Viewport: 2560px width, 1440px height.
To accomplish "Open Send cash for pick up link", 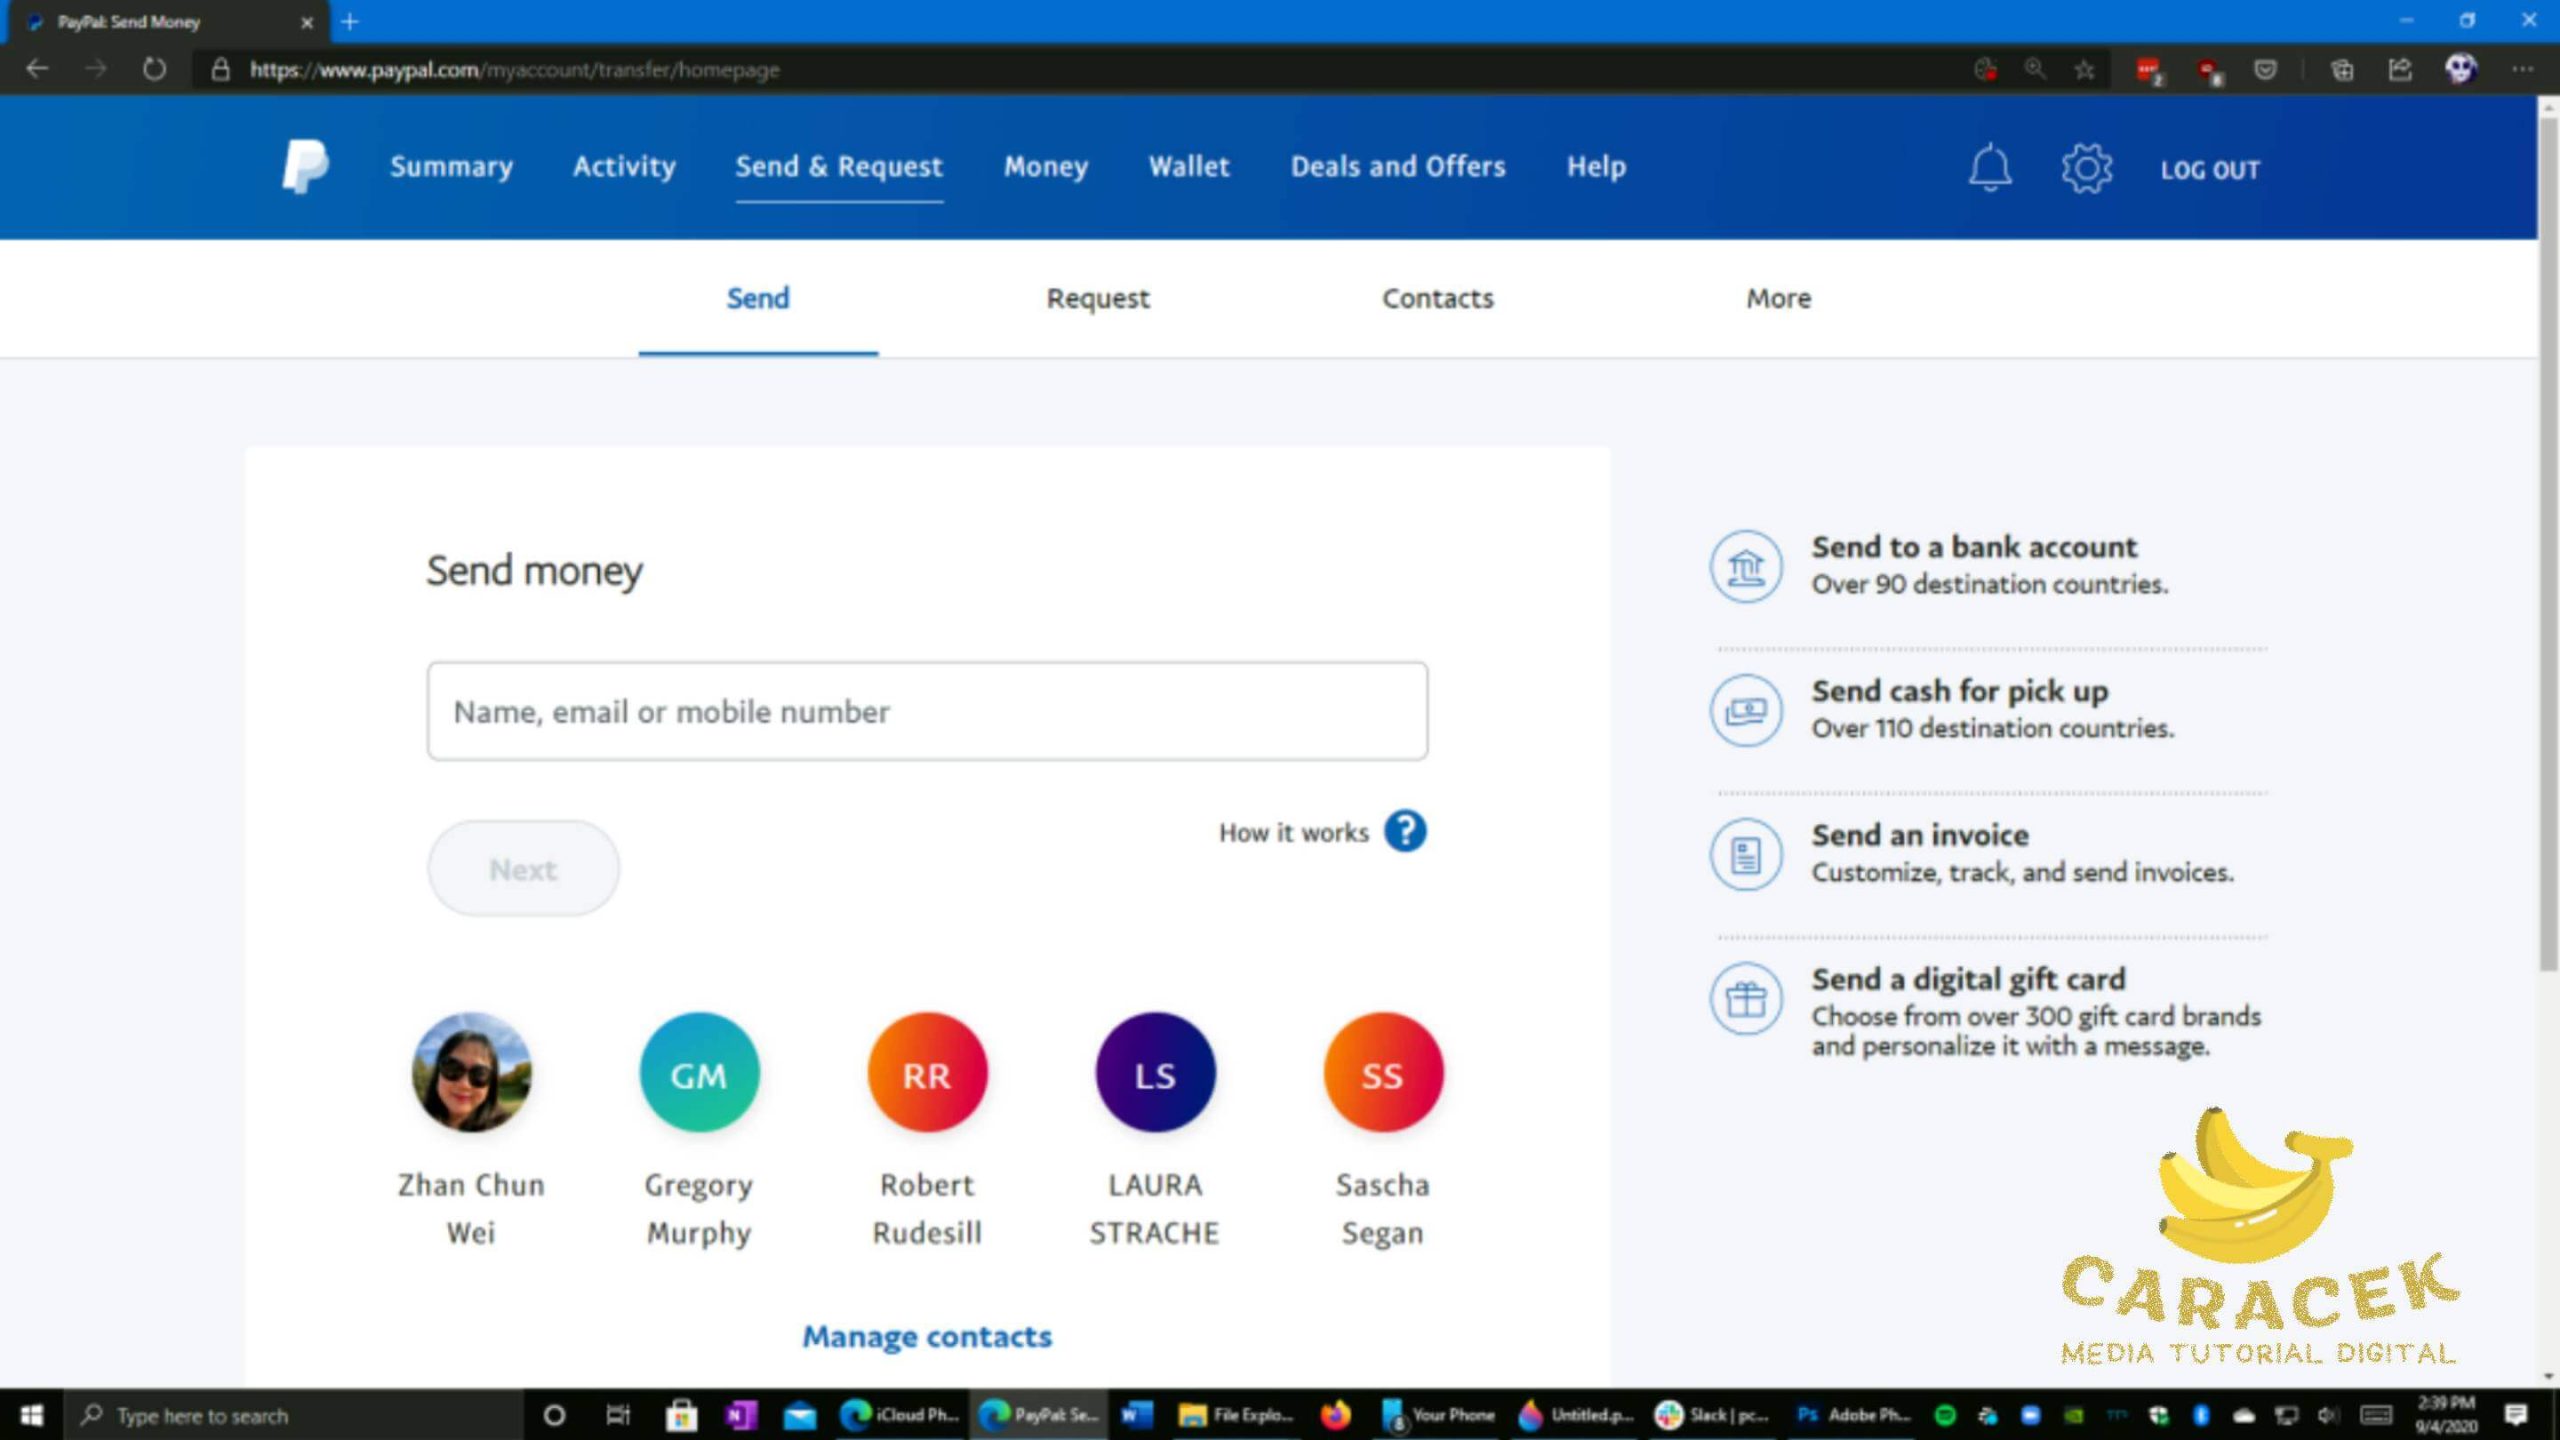I will coord(1960,691).
